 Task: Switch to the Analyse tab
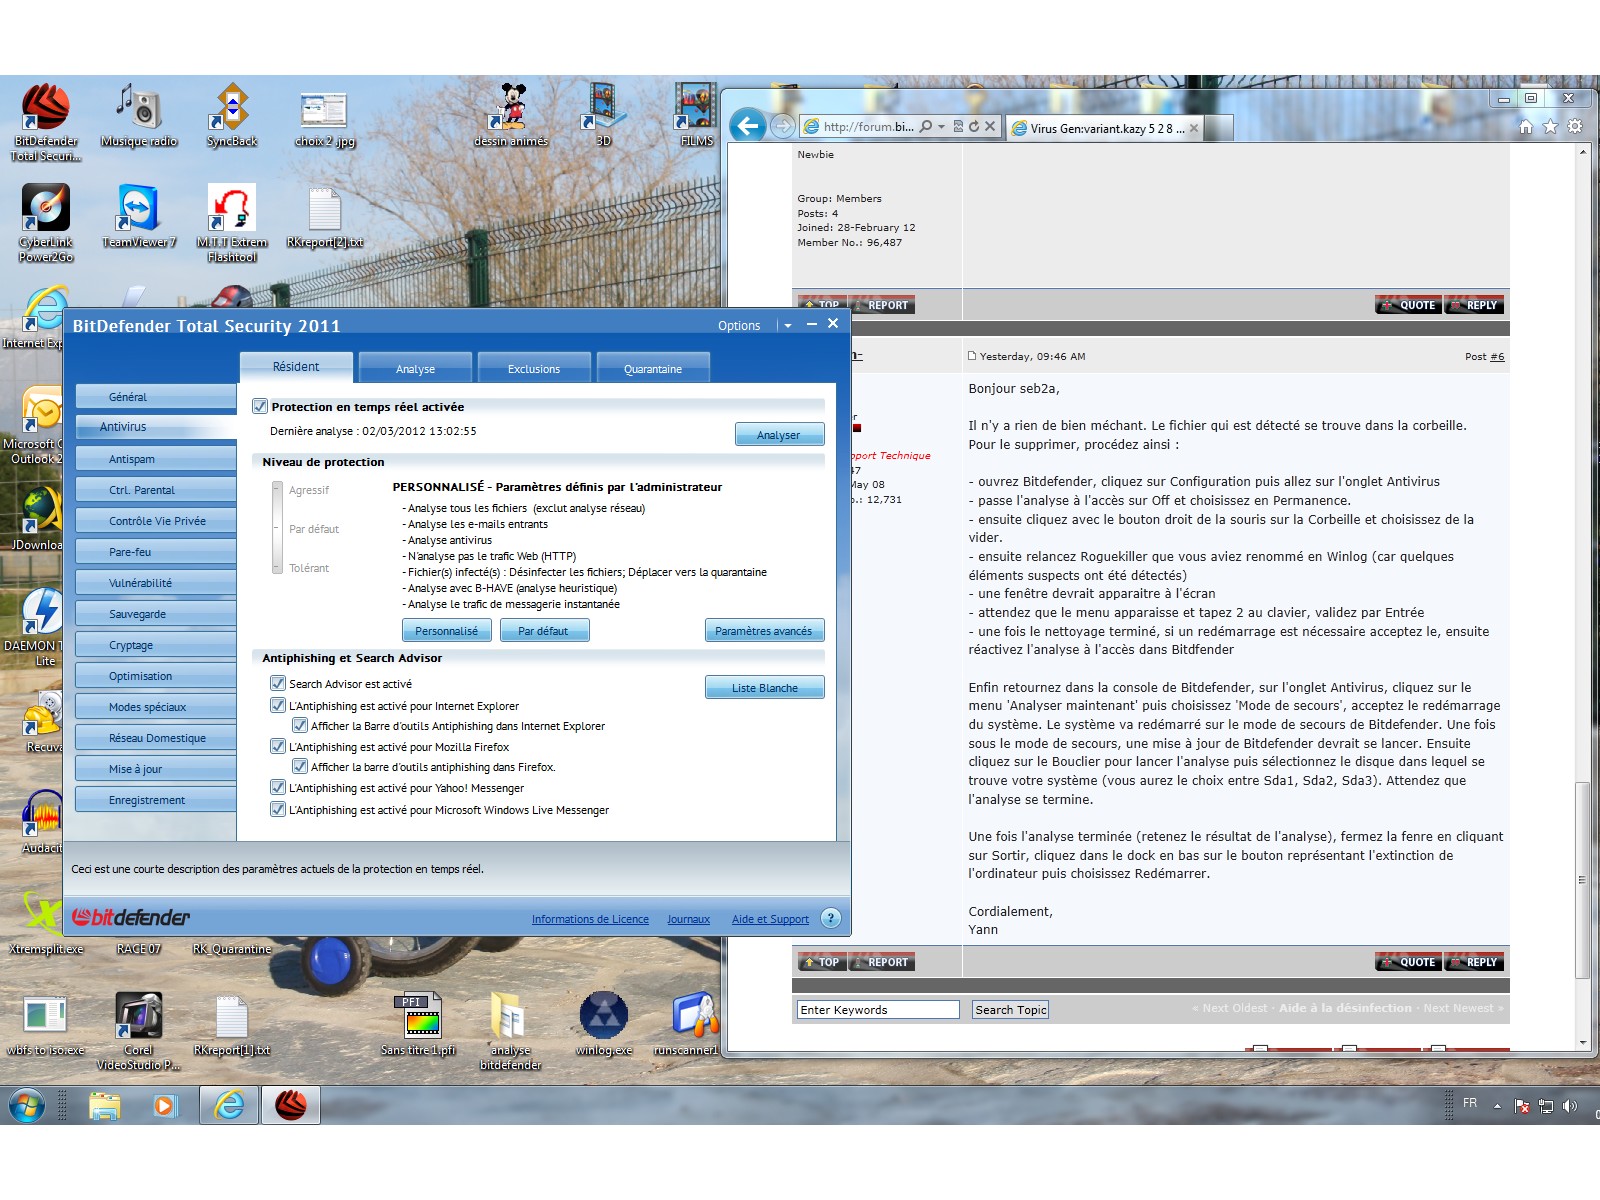pos(415,368)
